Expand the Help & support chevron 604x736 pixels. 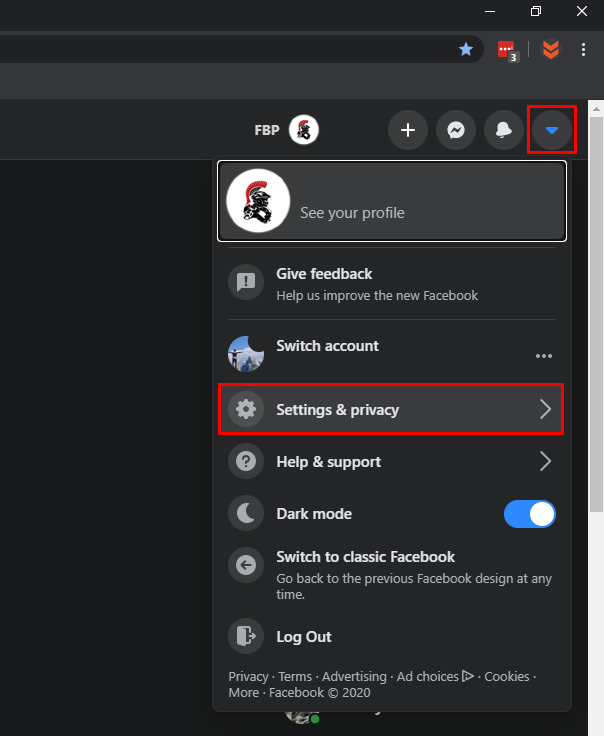click(x=545, y=461)
